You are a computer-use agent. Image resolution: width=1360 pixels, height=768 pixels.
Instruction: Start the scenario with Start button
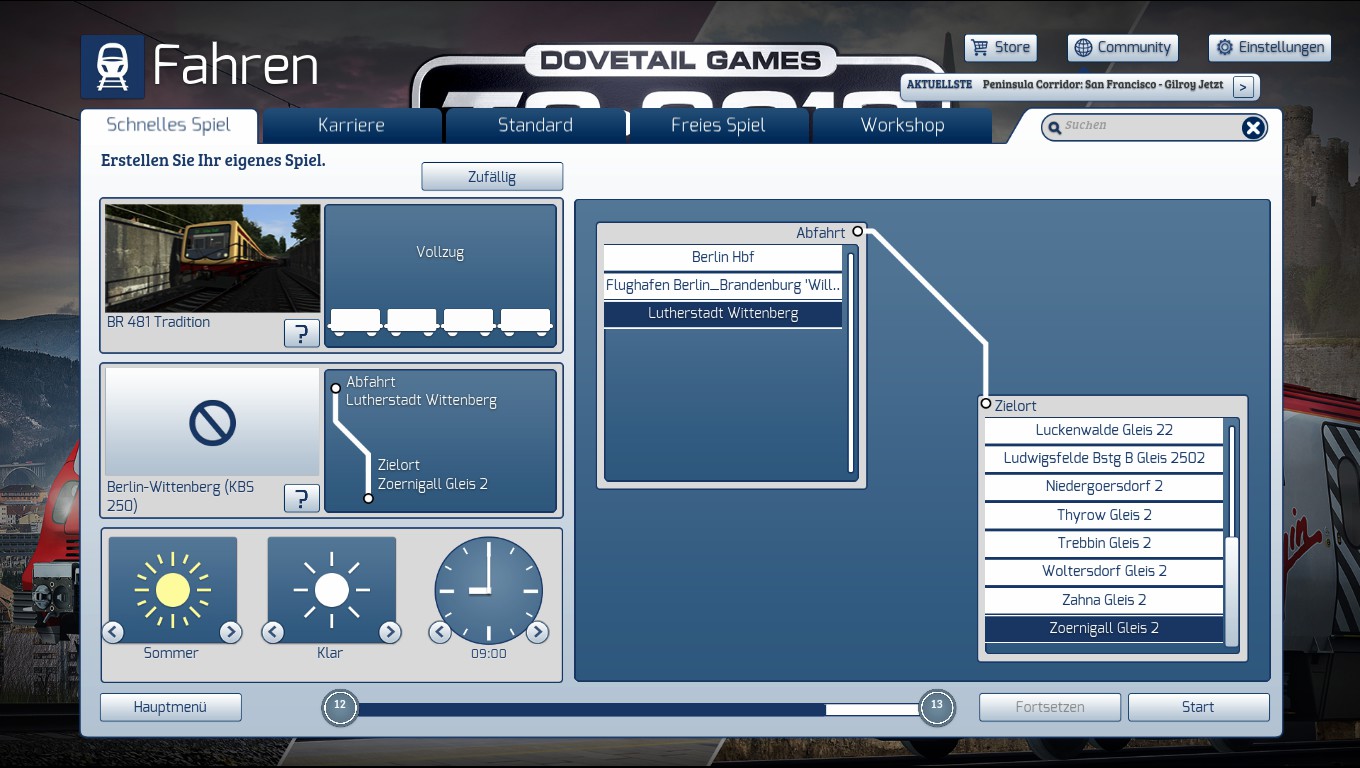click(1198, 707)
